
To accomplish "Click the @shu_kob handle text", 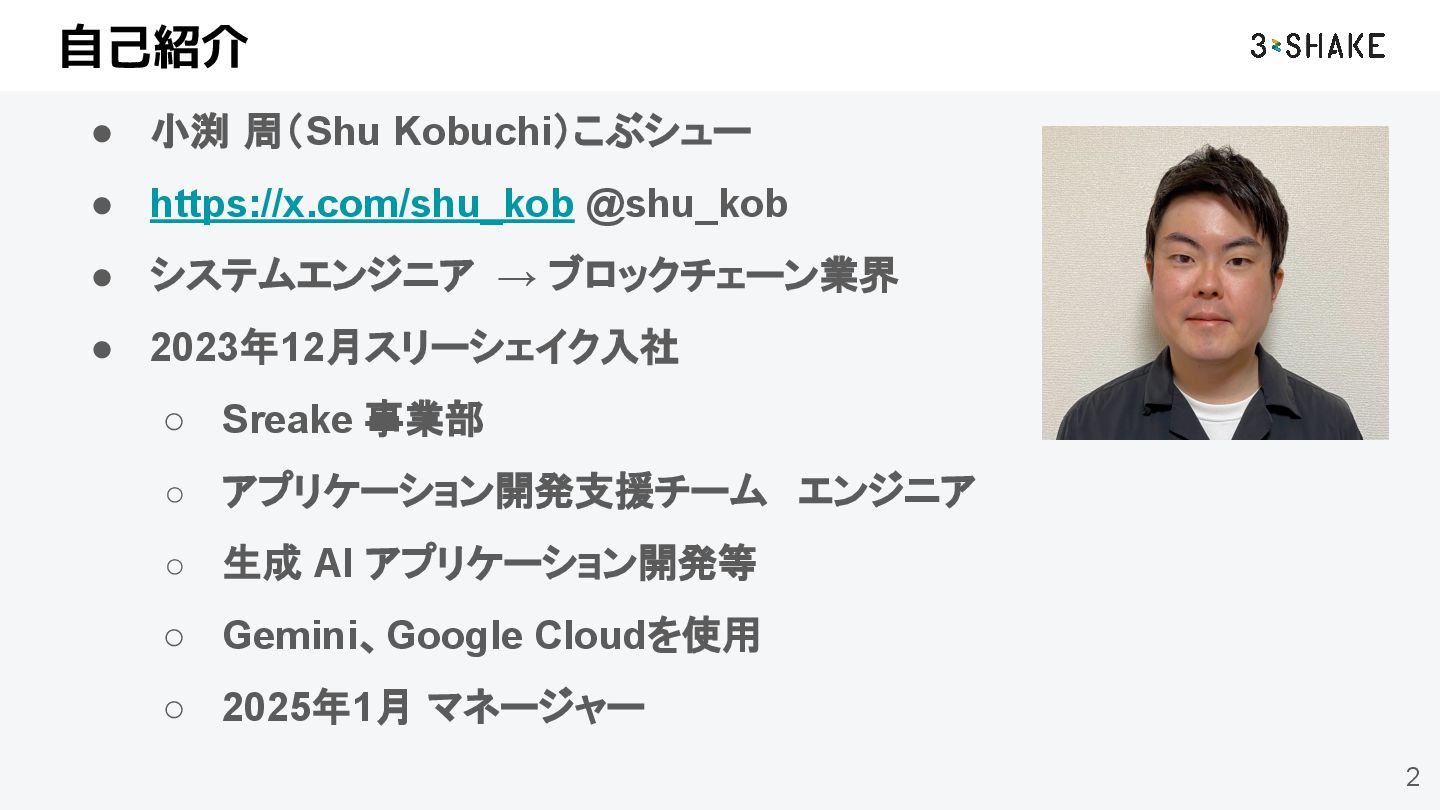I will point(686,204).
